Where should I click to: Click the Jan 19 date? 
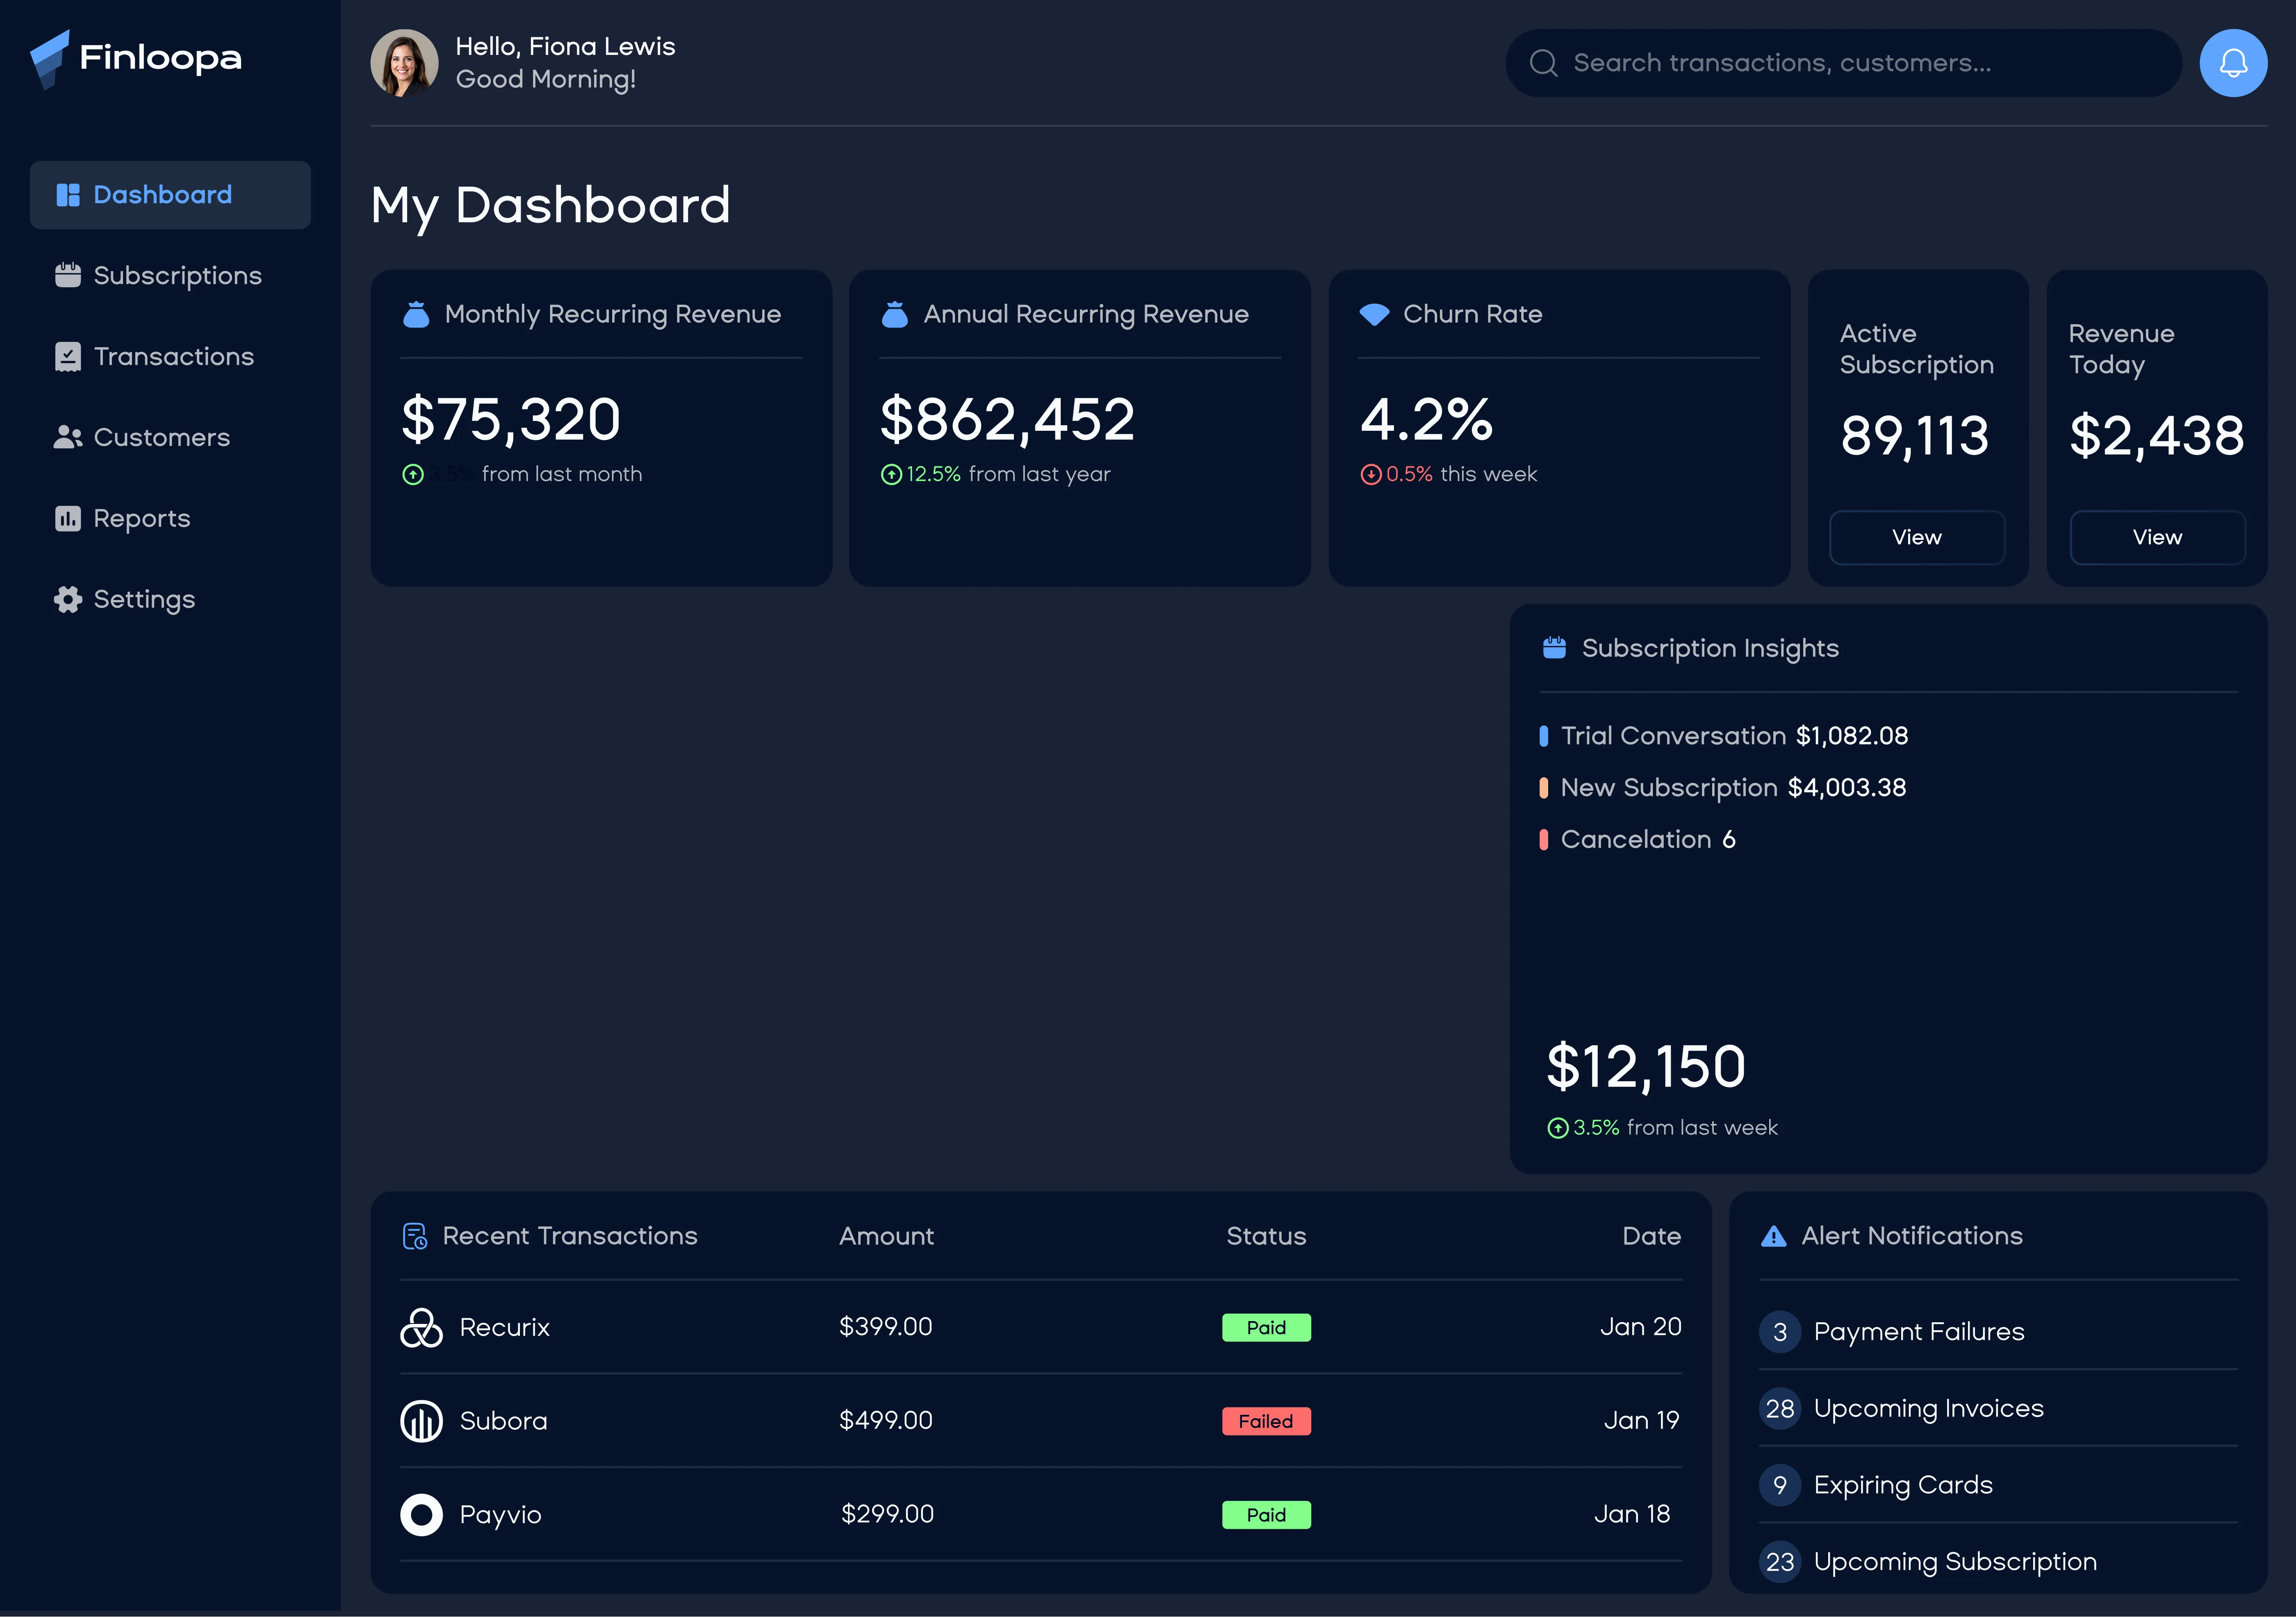tap(1642, 1421)
